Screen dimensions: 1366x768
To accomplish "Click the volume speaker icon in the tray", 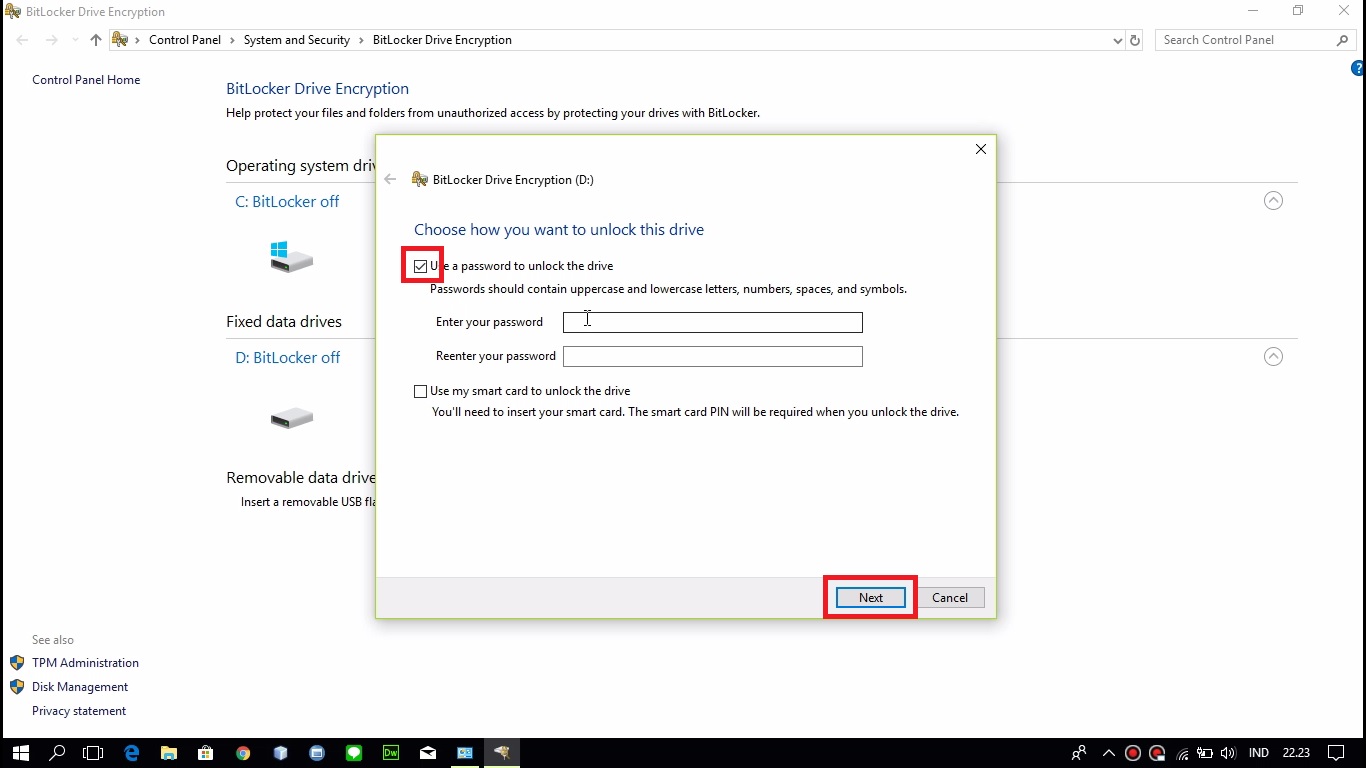I will [x=1228, y=753].
